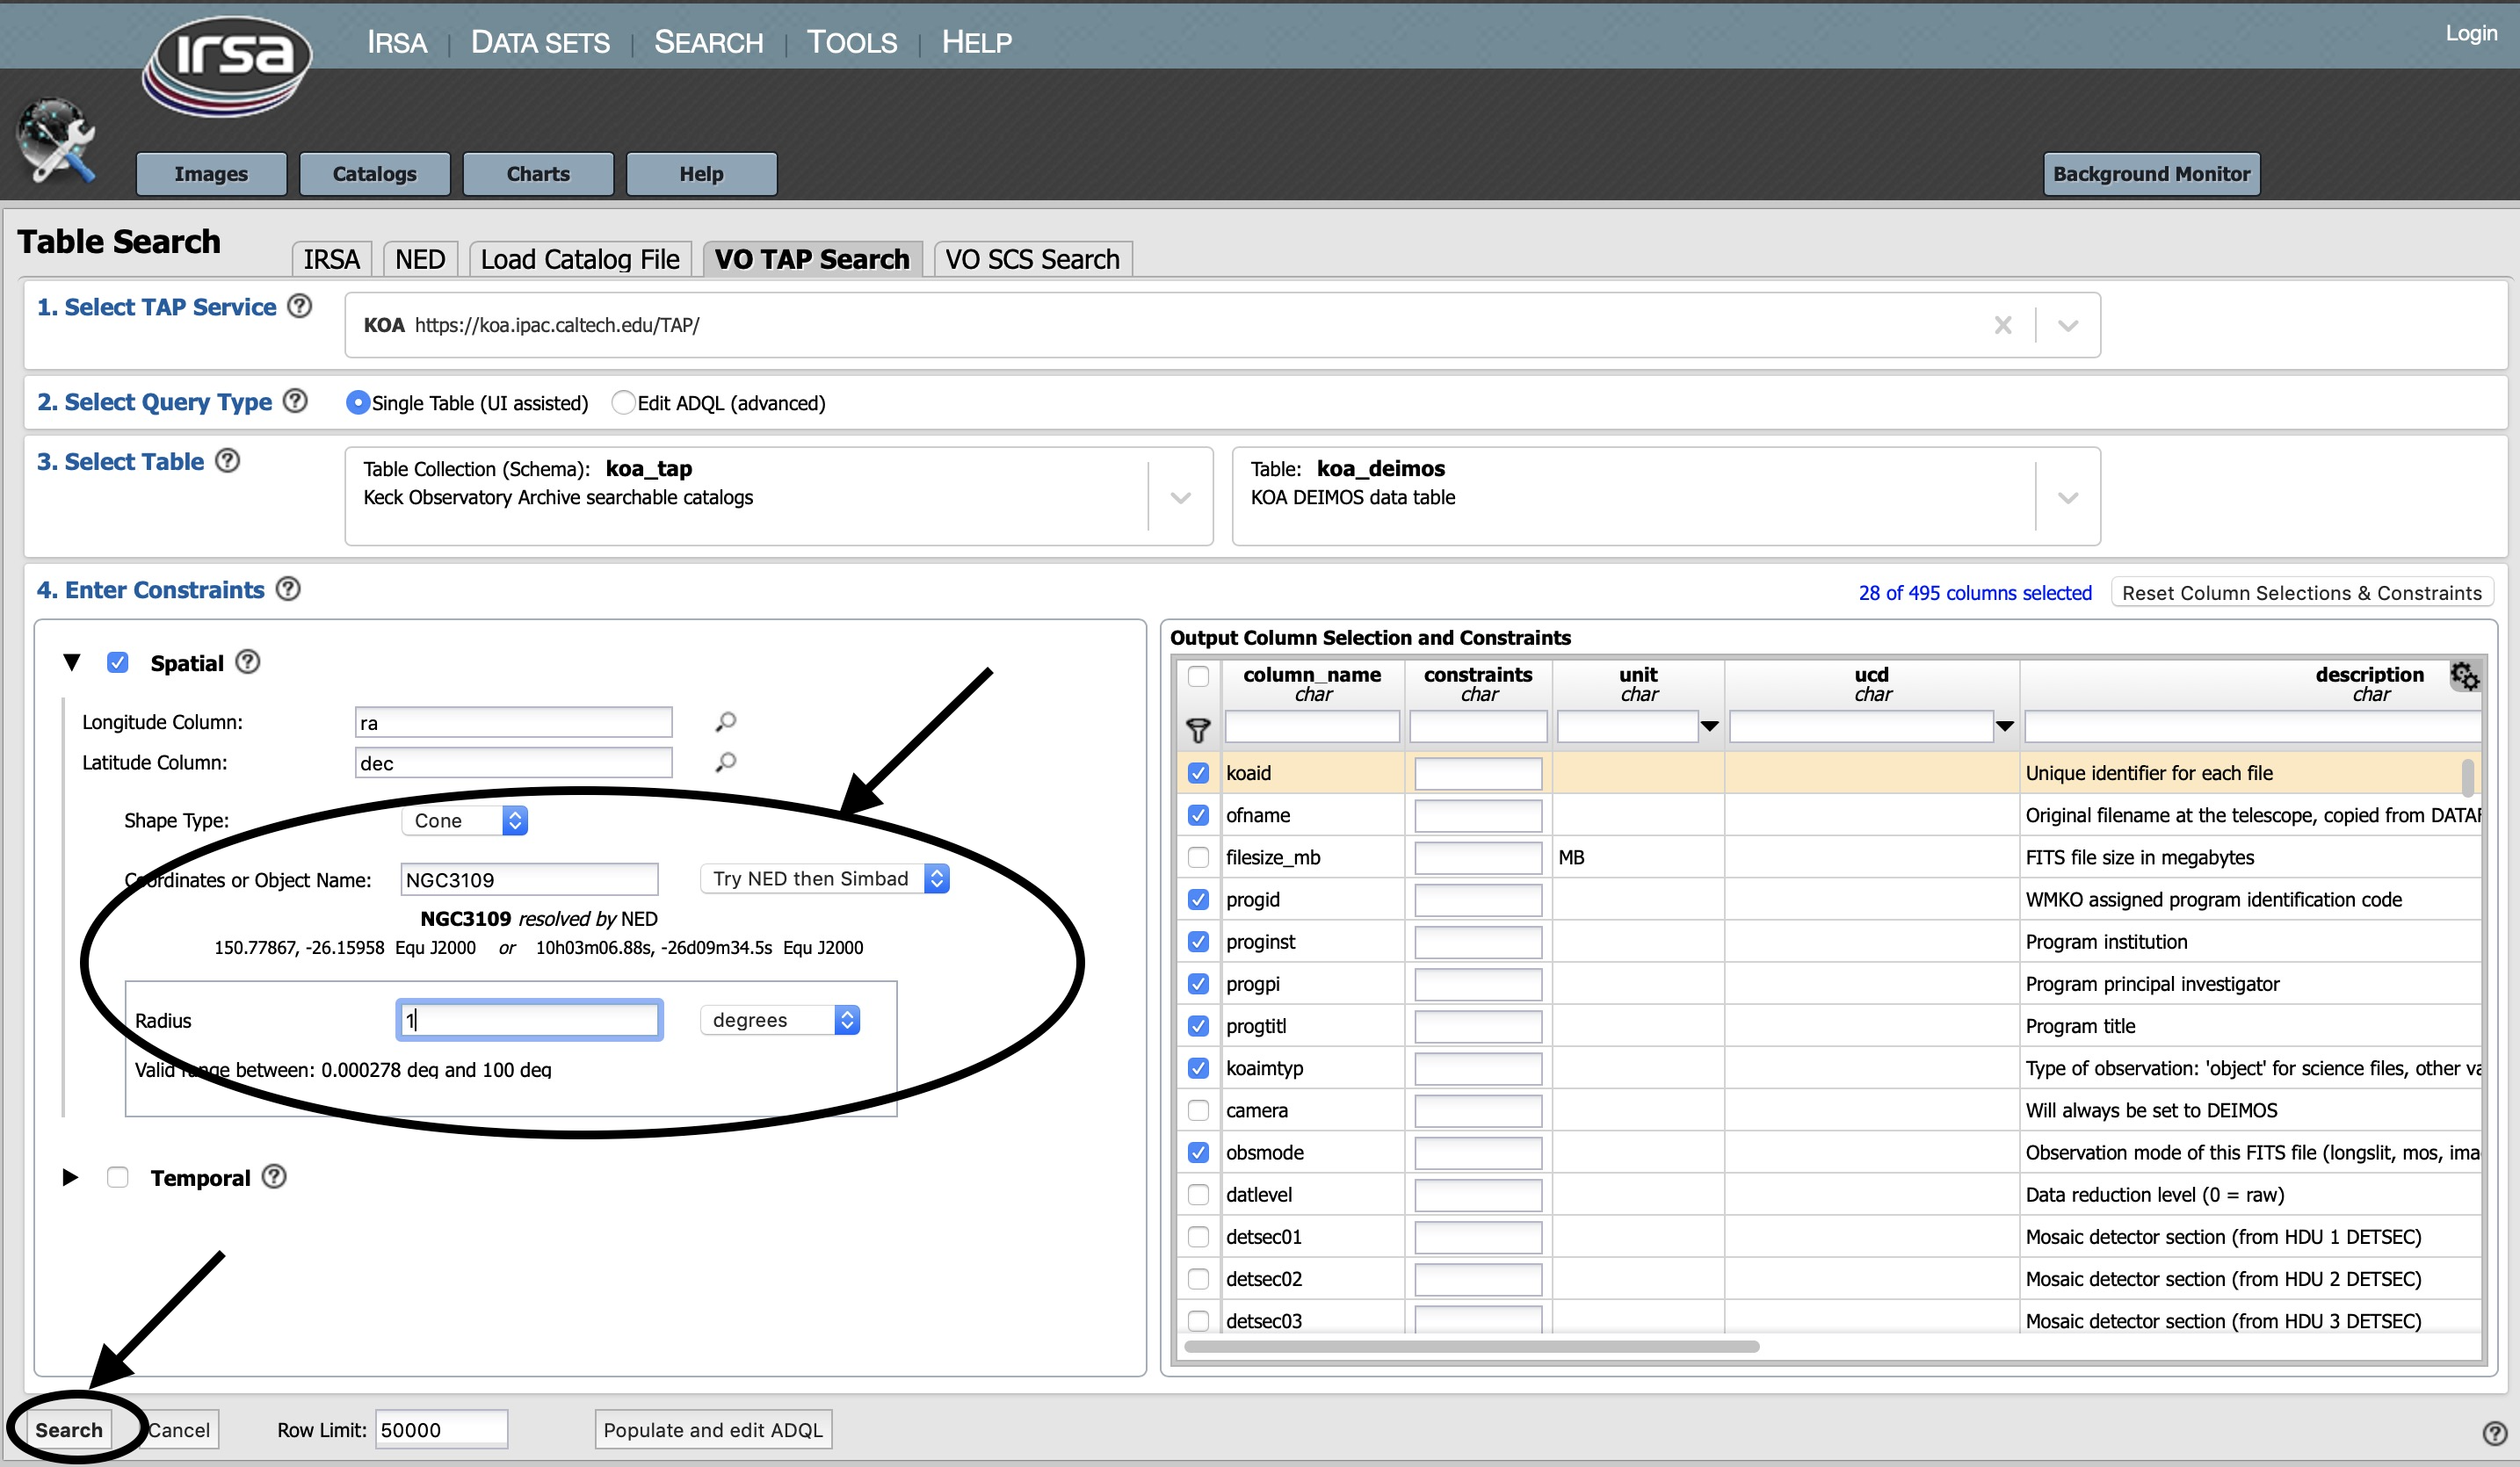
Task: Open the Shape Type Cone dropdown
Action: point(465,820)
